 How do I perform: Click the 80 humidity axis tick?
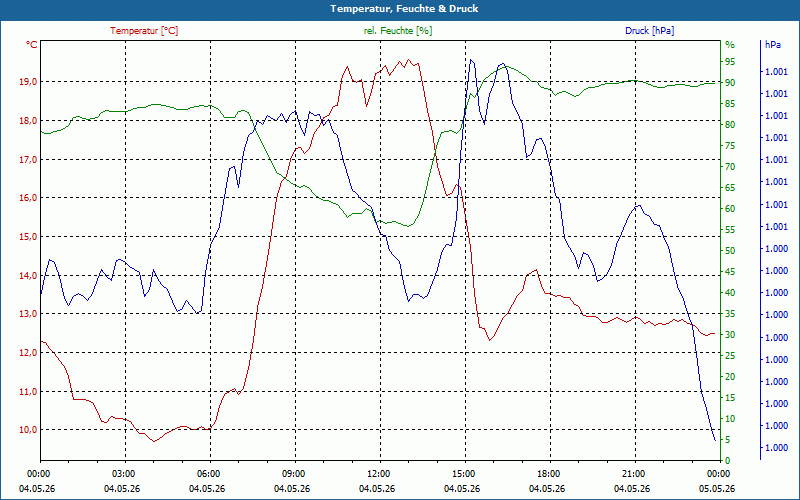[x=730, y=124]
